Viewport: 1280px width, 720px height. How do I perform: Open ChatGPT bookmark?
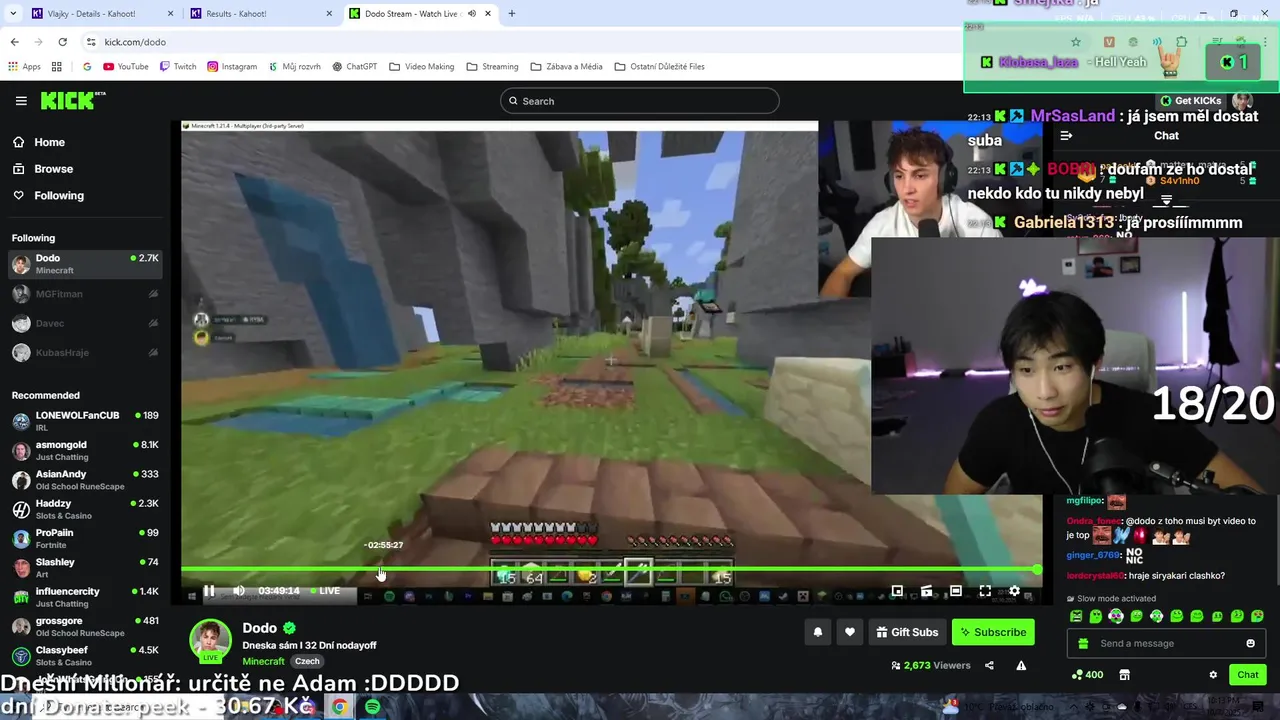point(354,67)
